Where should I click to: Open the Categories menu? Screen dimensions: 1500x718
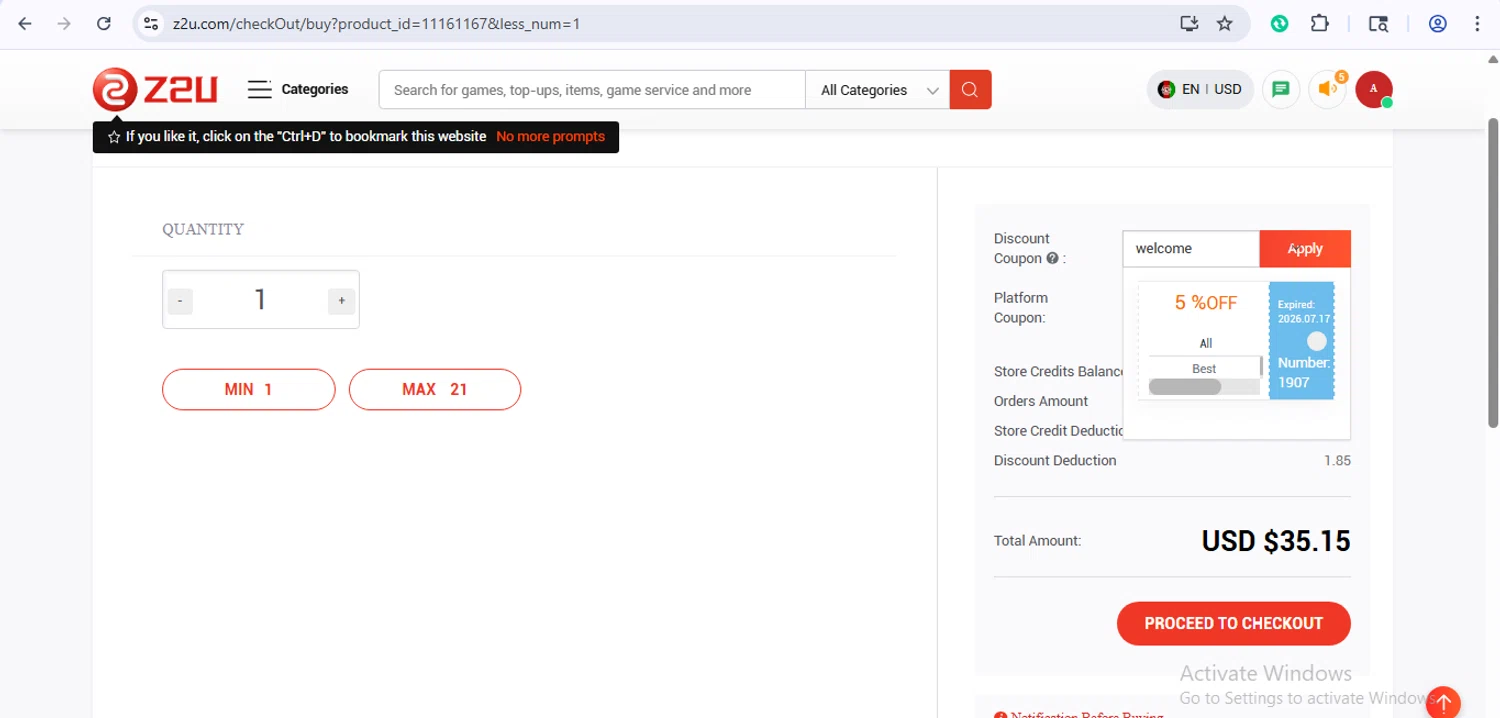point(298,89)
